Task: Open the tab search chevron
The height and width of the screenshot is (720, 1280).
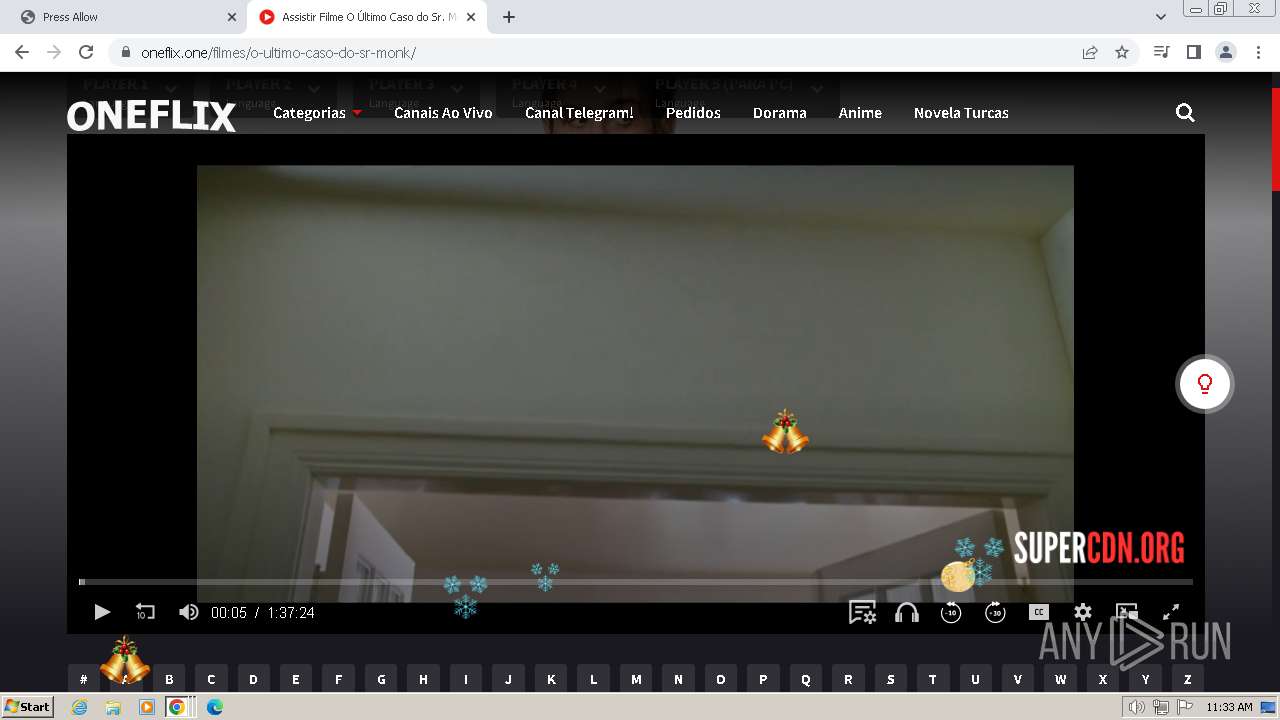Action: point(1161,17)
